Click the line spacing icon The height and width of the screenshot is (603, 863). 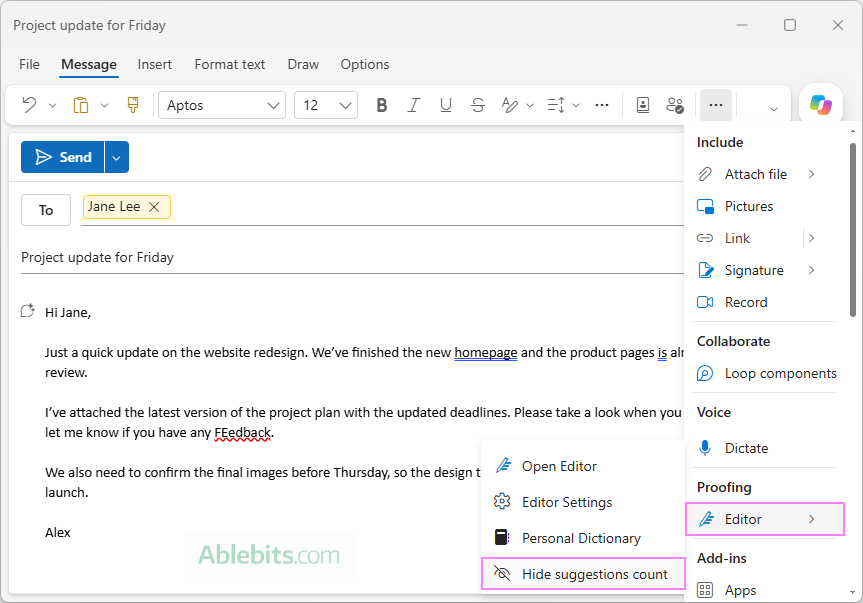coord(556,105)
